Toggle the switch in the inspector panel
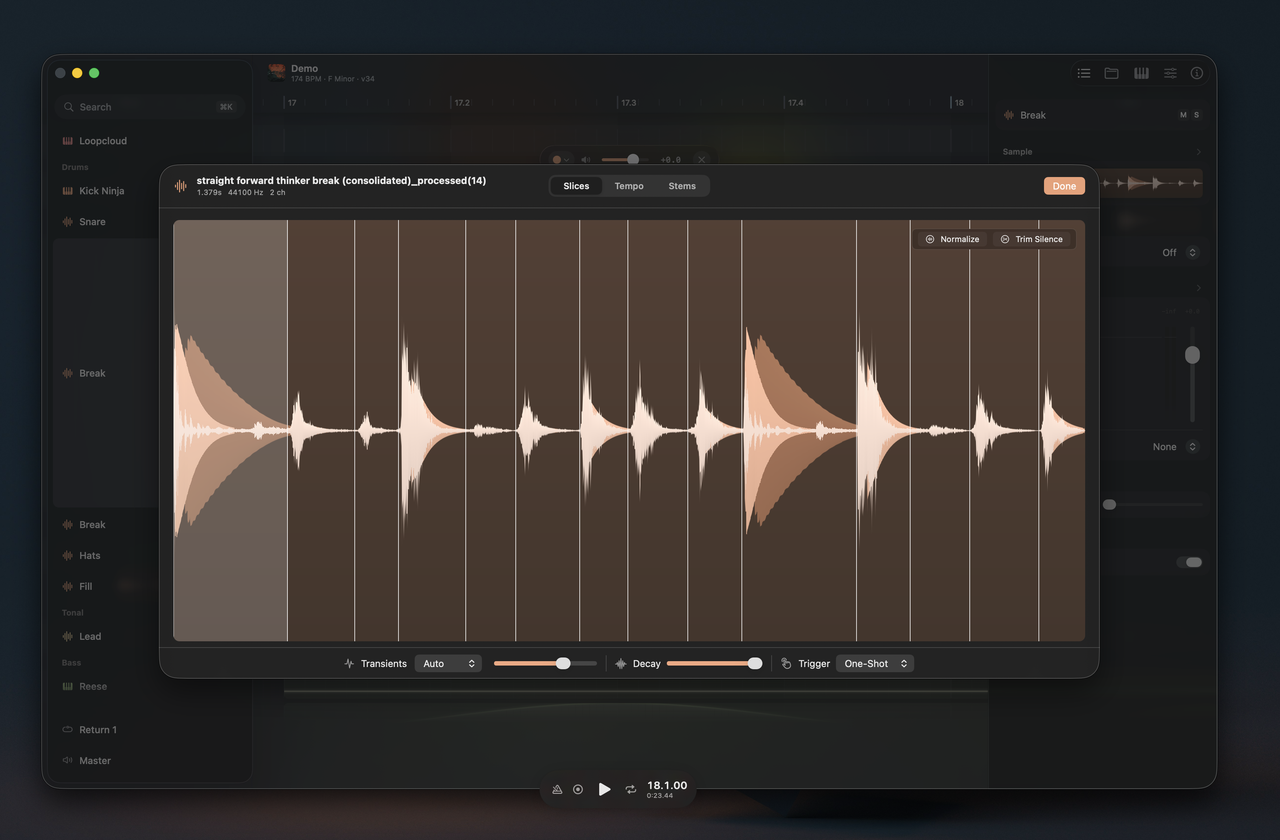Screen dimensions: 1280x840 tap(1190, 563)
